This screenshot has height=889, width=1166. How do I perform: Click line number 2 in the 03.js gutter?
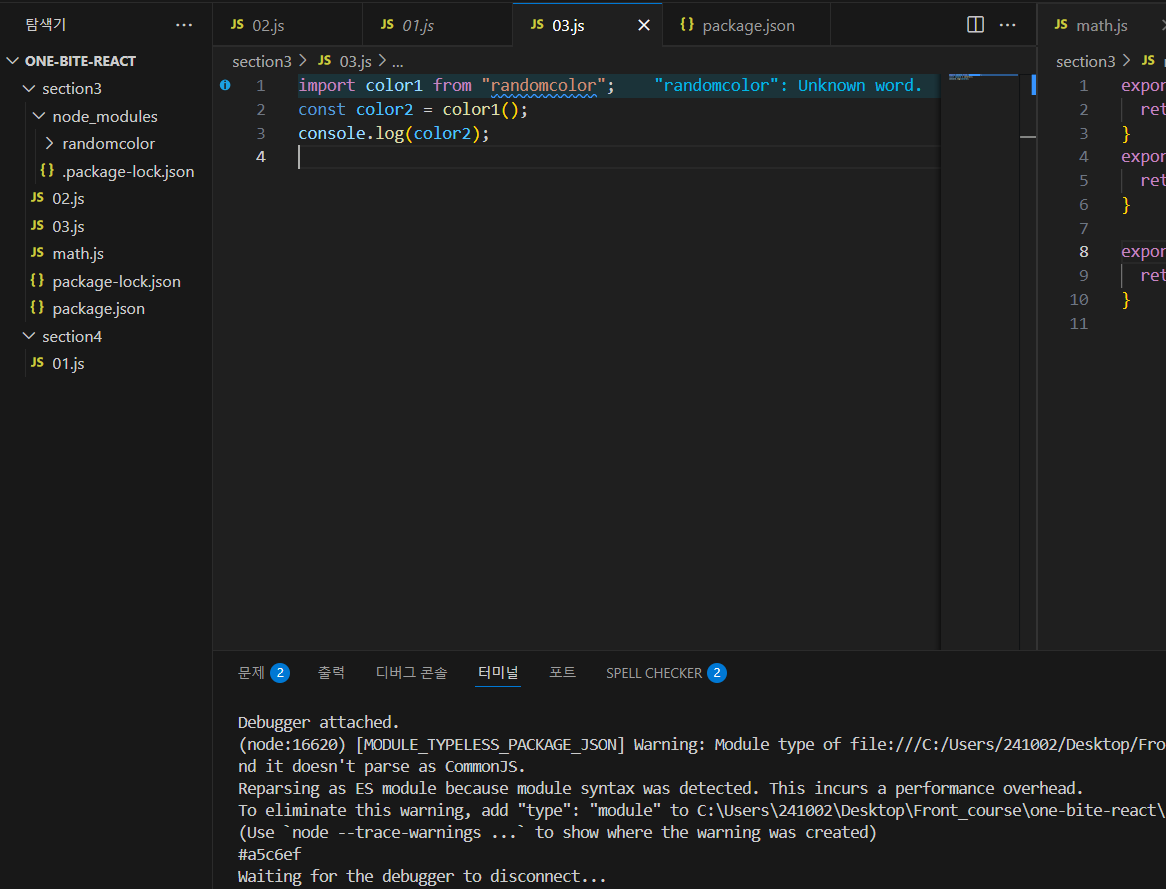click(x=260, y=109)
